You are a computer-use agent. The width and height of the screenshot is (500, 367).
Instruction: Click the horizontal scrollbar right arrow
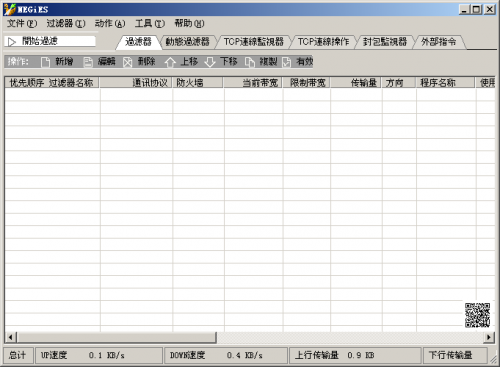click(489, 337)
